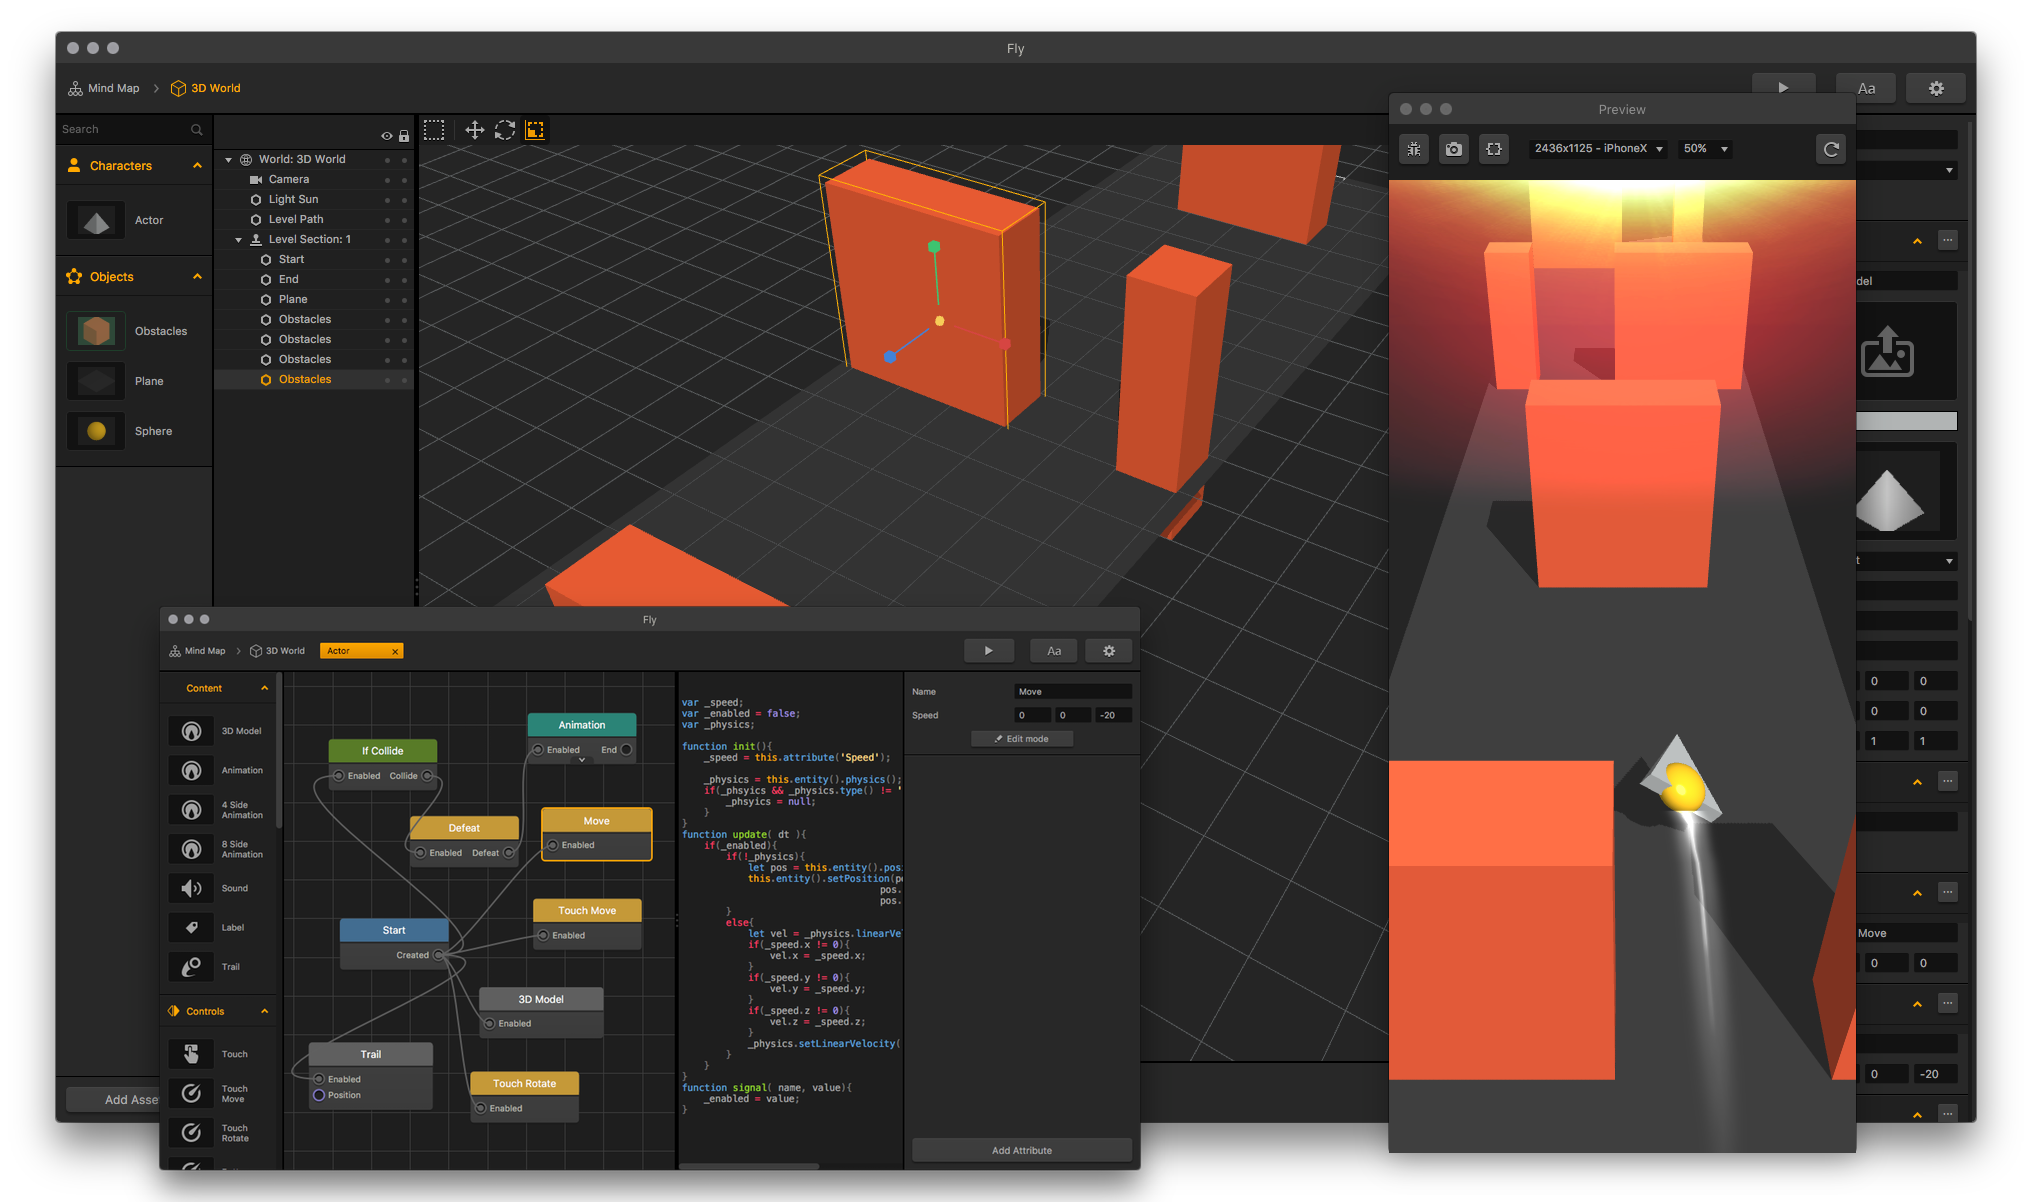2032x1202 pixels.
Task: Pick the 3D Model content icon
Action: pyautogui.click(x=191, y=731)
